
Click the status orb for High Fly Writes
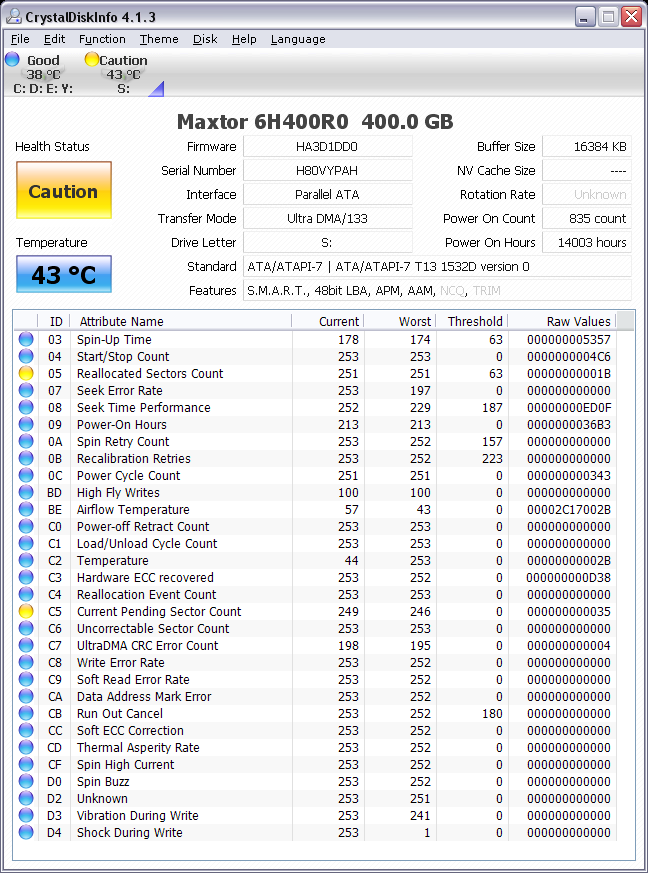pos(26,492)
